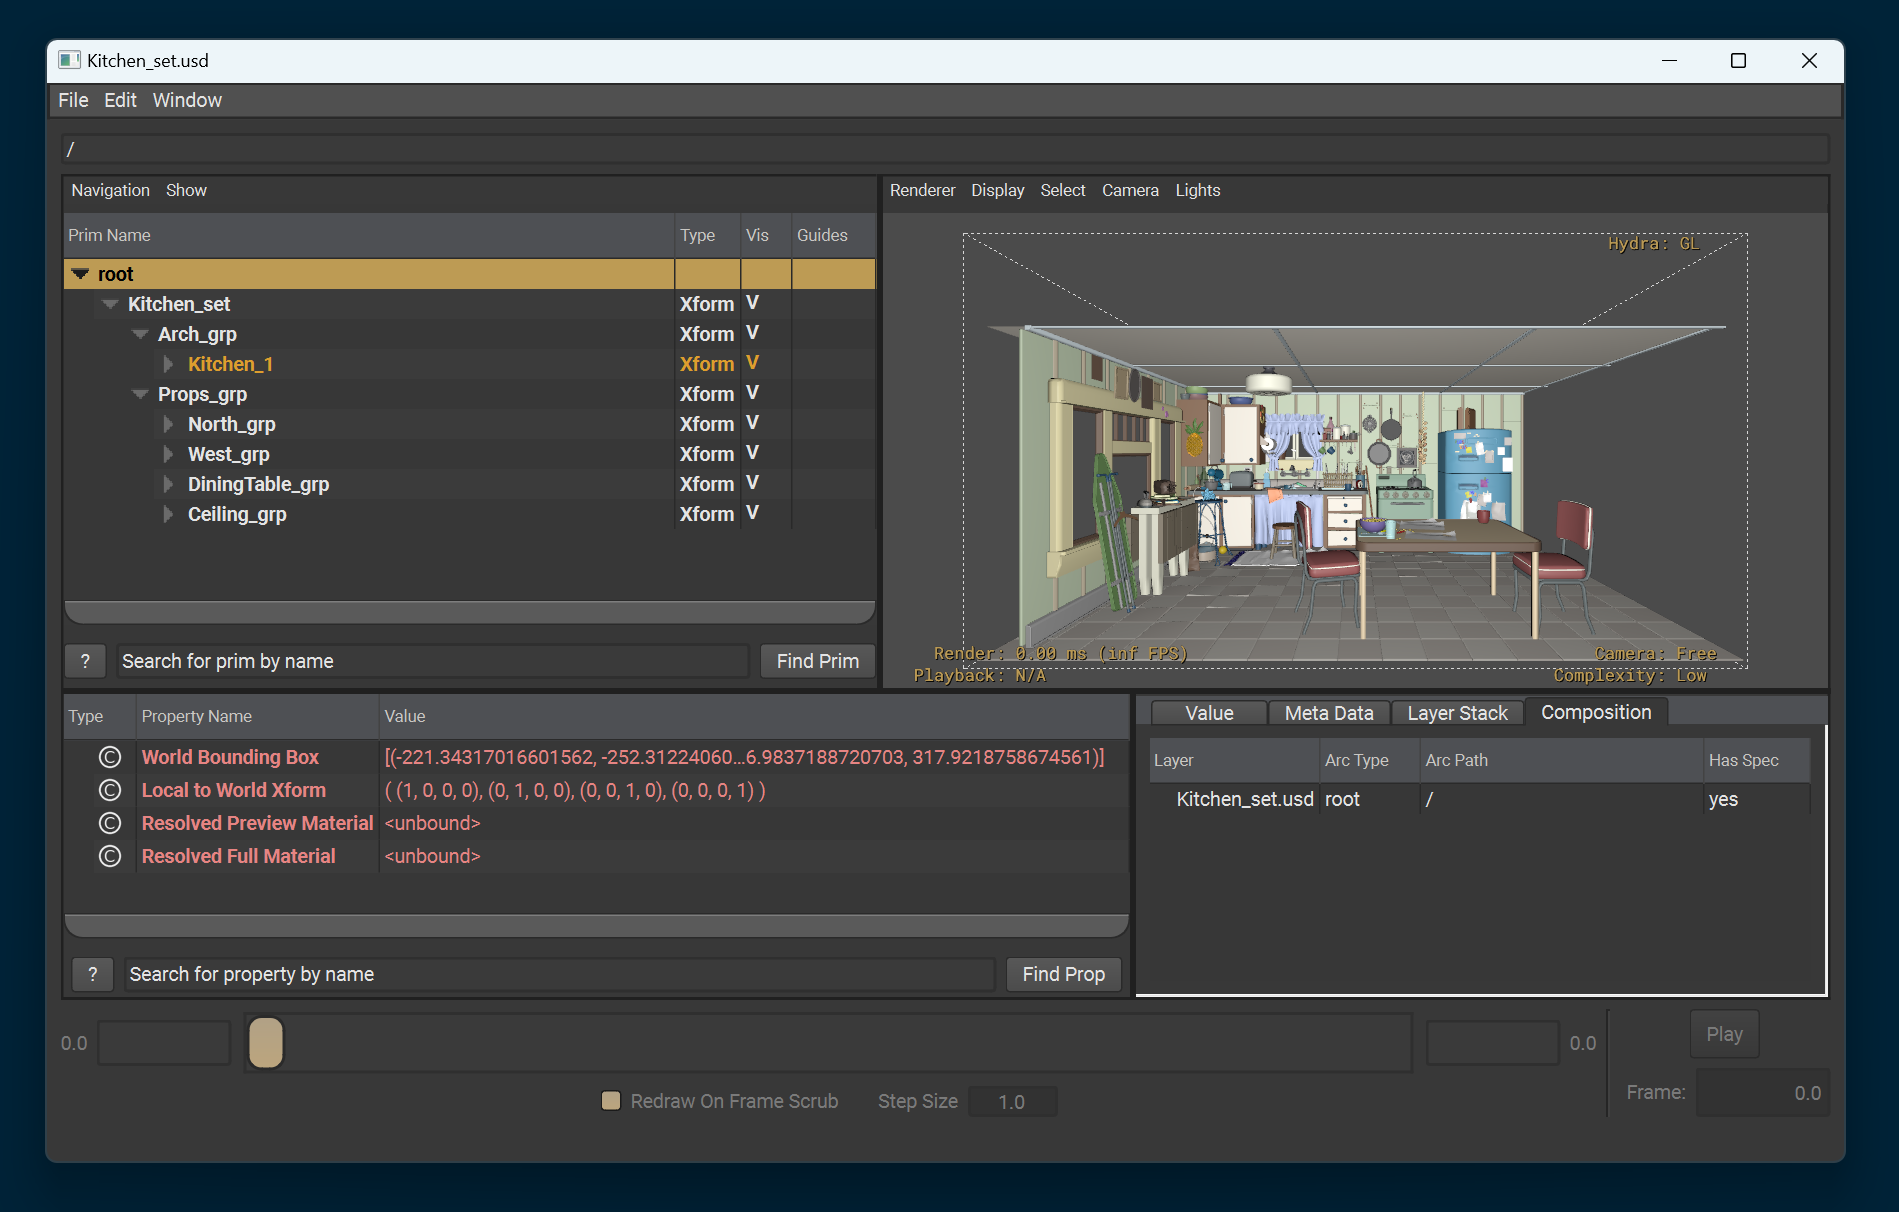Click the property search help question mark button

coord(93,974)
